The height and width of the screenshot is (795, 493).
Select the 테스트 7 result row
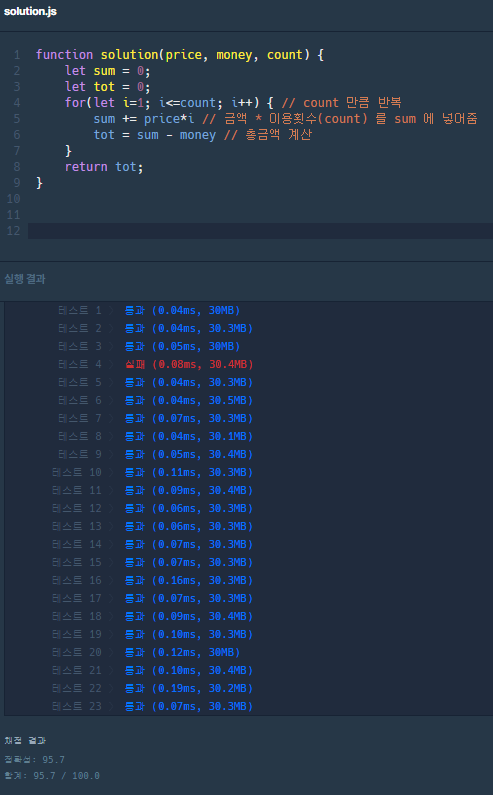(155, 418)
